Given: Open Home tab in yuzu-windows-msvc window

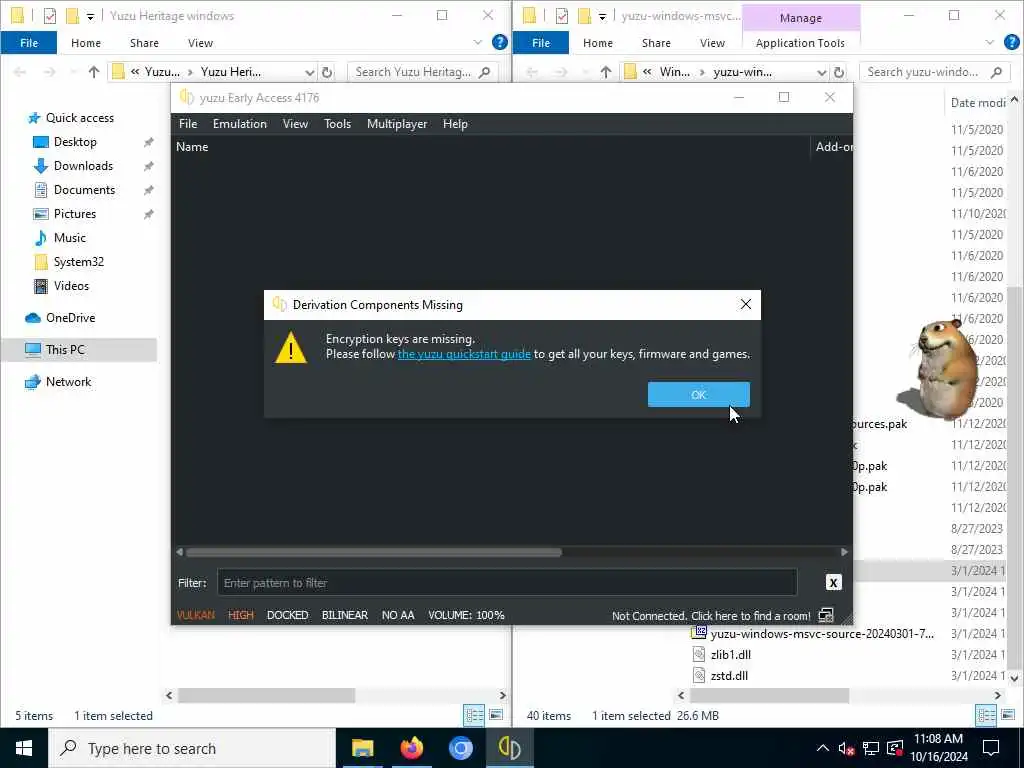Looking at the screenshot, I should (598, 43).
